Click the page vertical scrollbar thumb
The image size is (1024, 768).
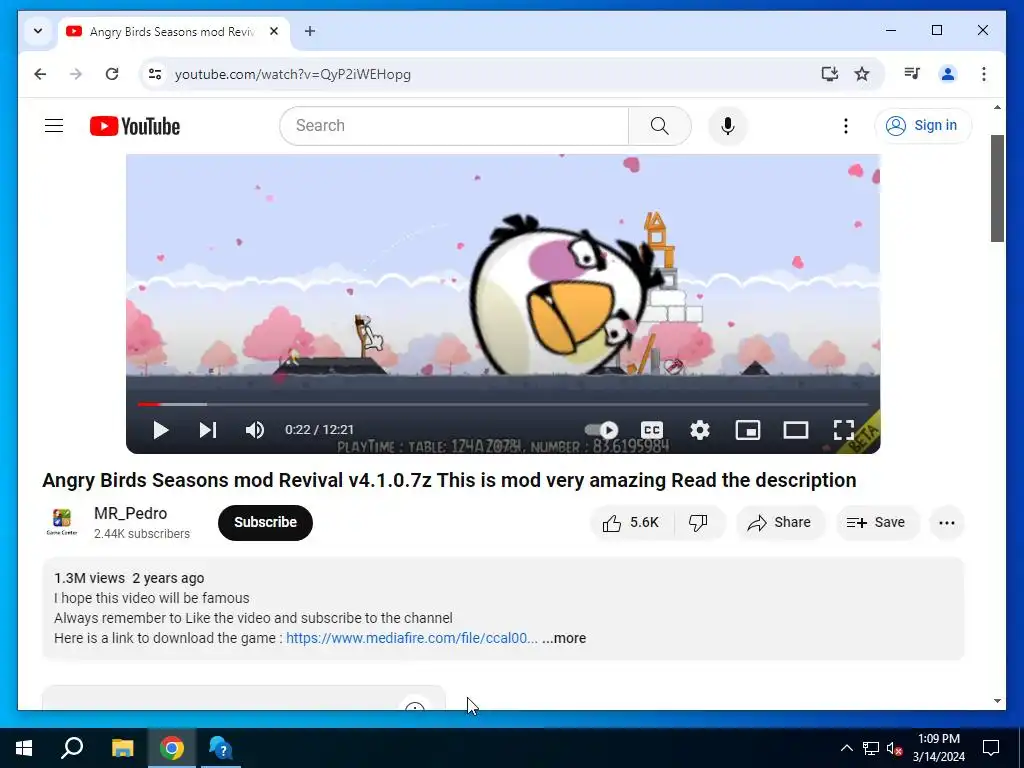997,188
